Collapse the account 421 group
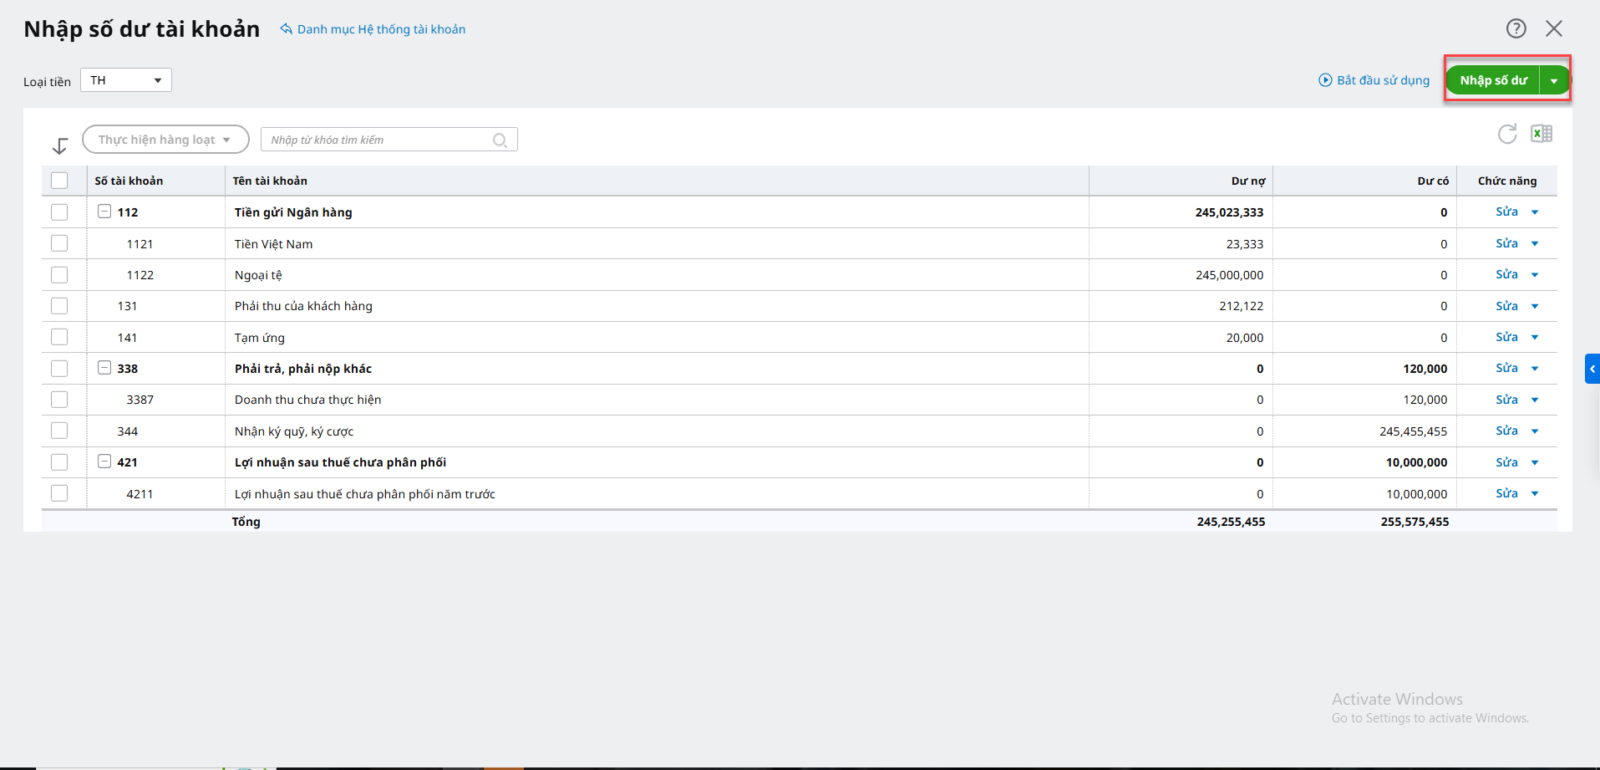Screen dimensions: 1600x770 pyautogui.click(x=104, y=462)
